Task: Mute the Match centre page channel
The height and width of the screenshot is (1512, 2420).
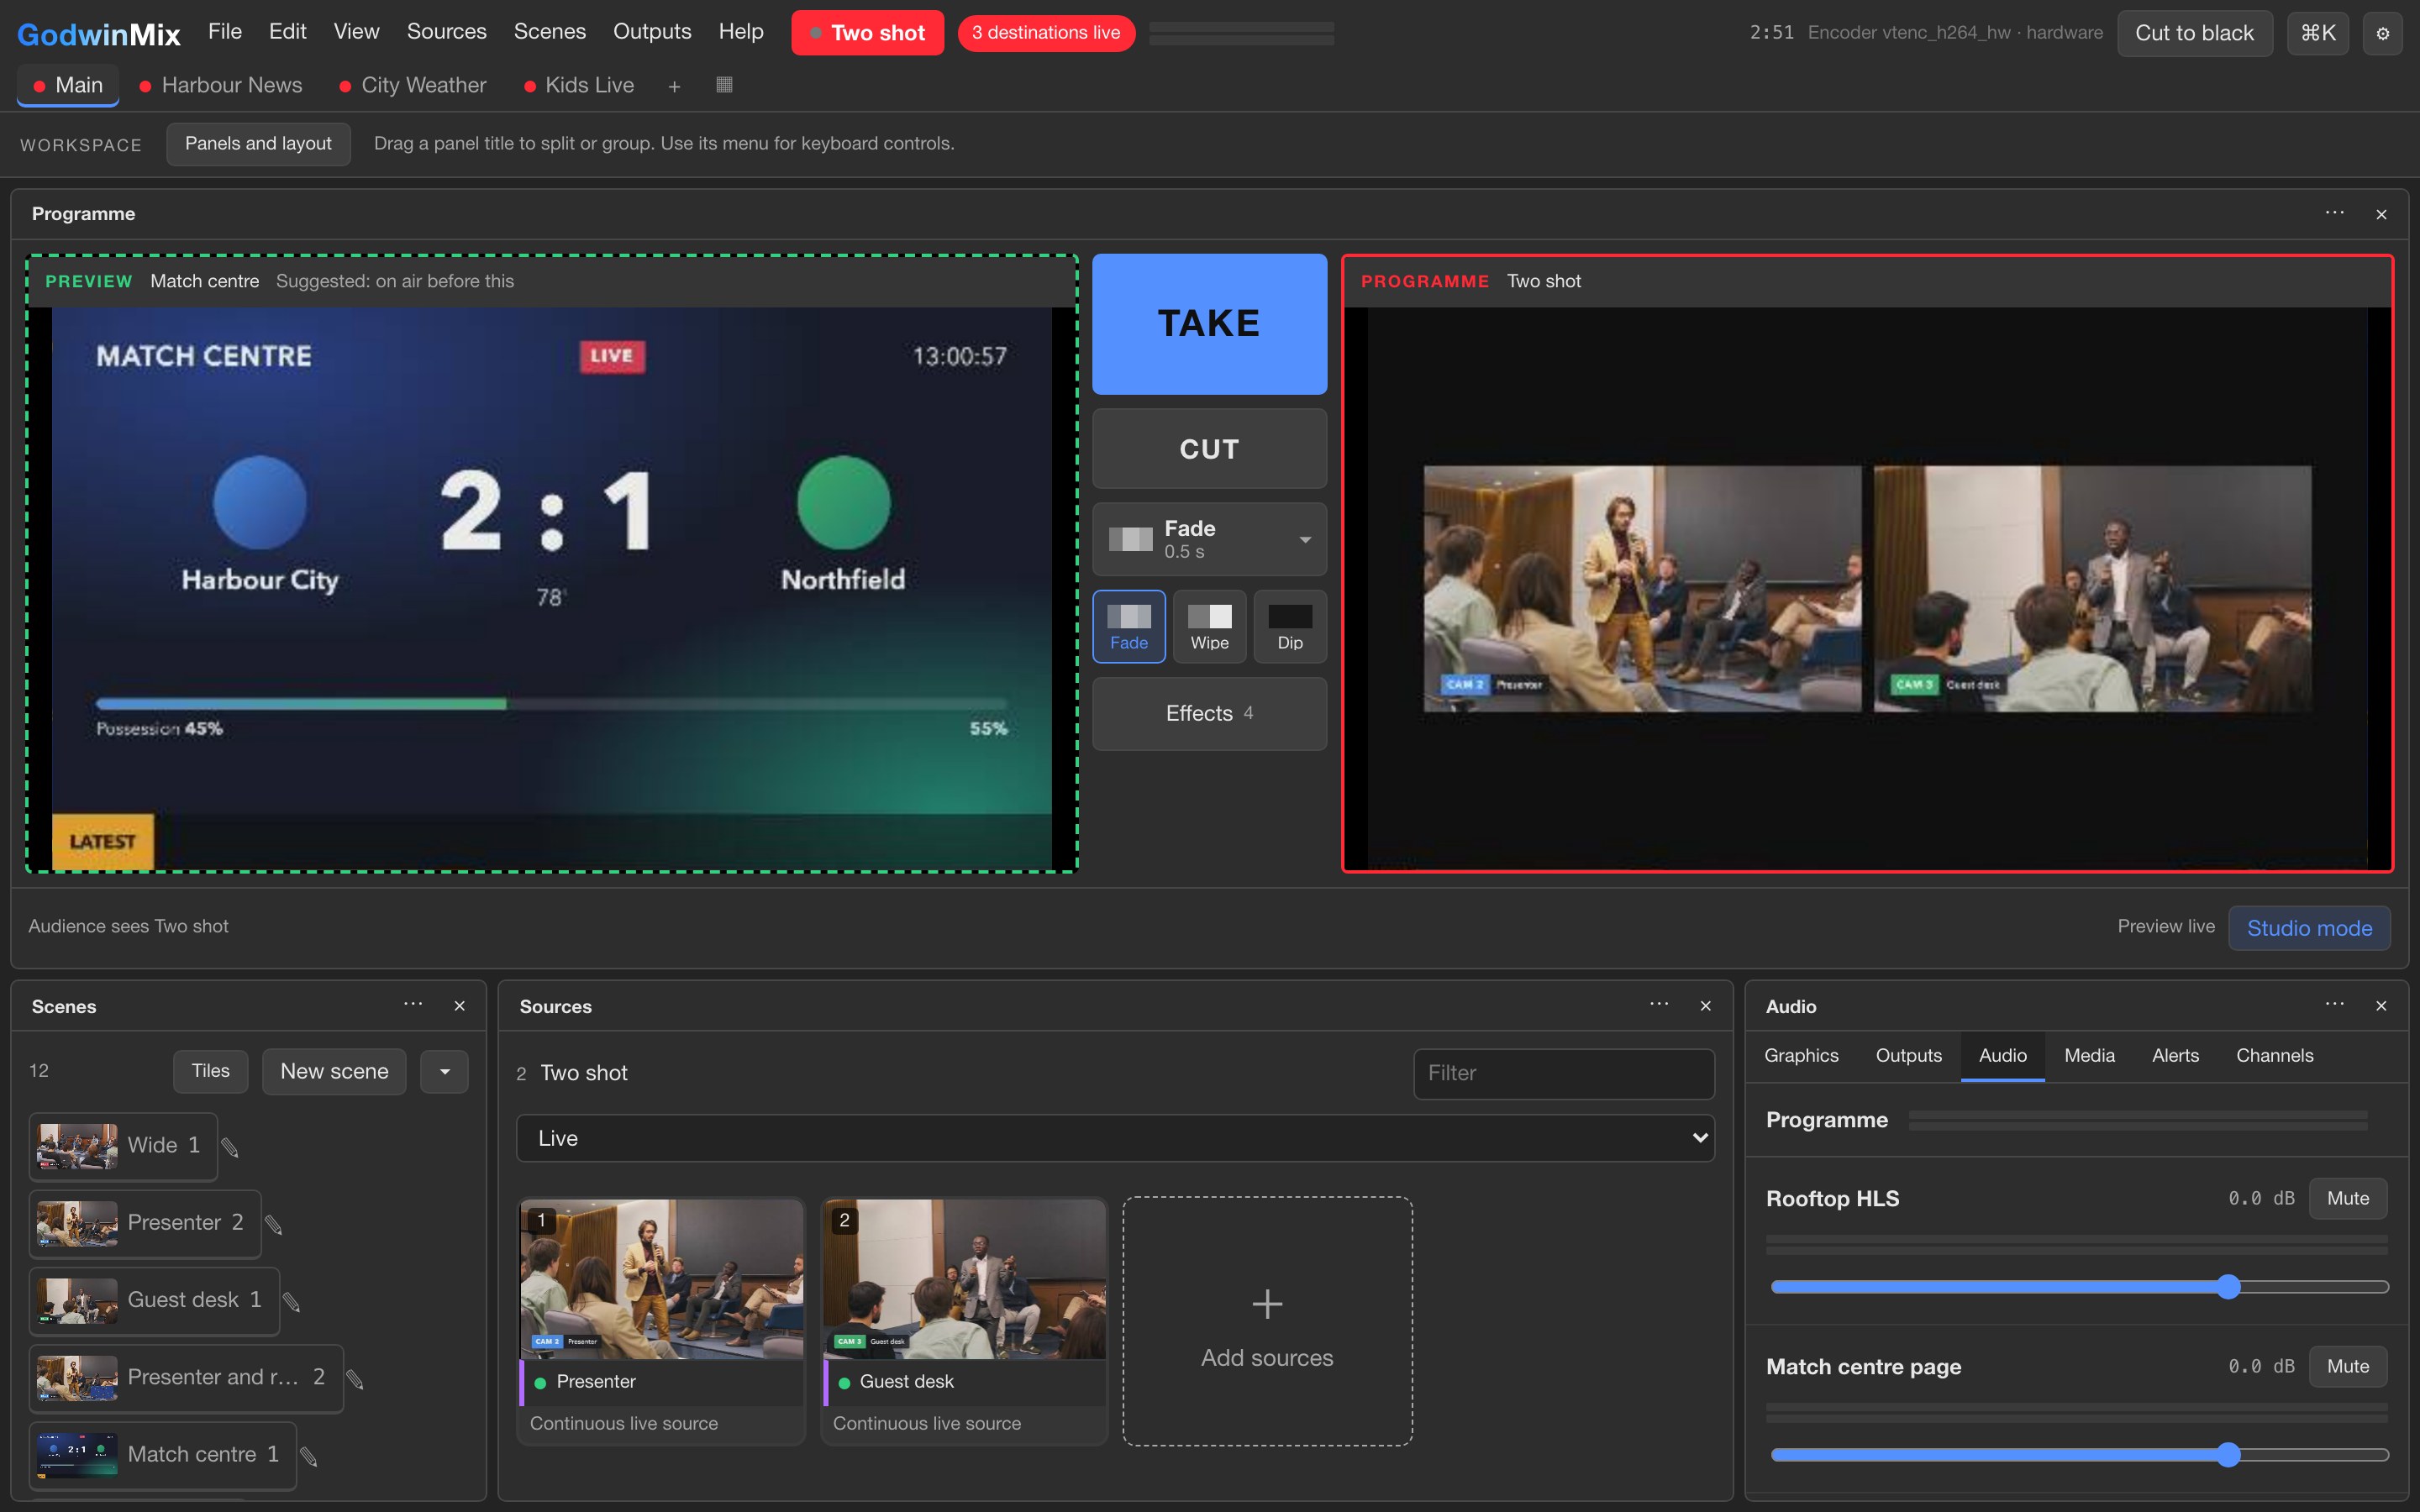Action: [x=2347, y=1366]
